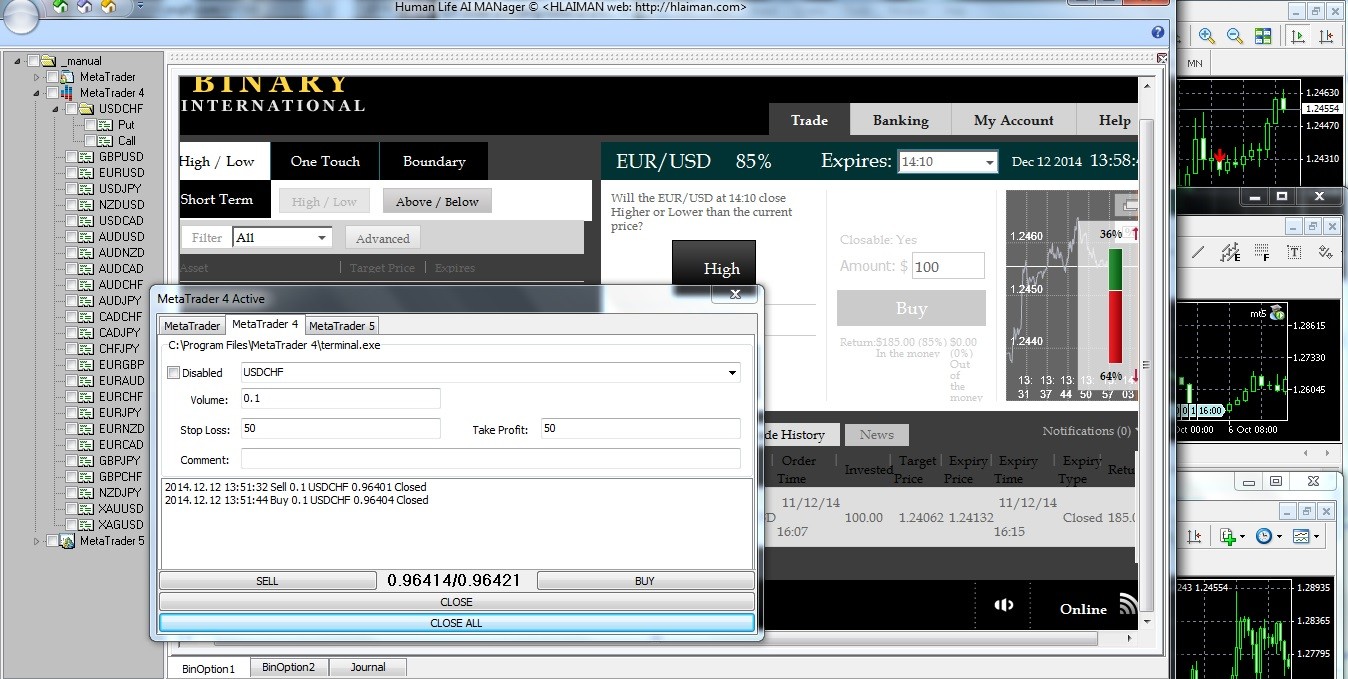This screenshot has height=679, width=1348.
Task: Collapse the USDCHF tree node
Action: pyautogui.click(x=56, y=109)
